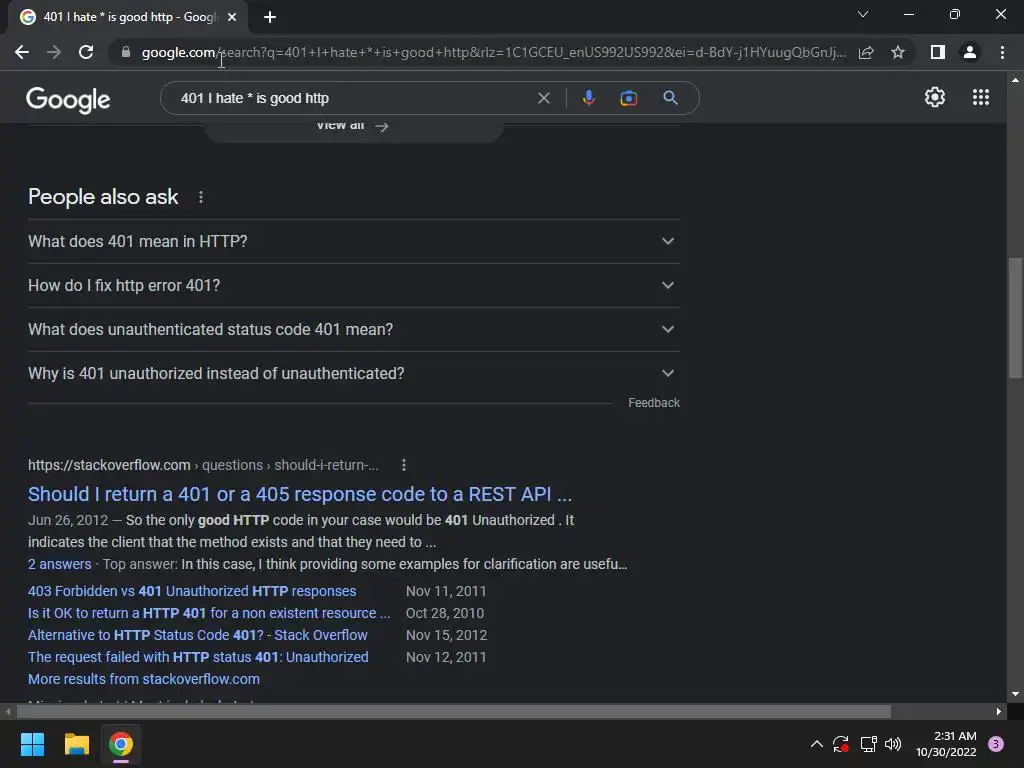Open the notification center badge
The height and width of the screenshot is (768, 1024).
tap(996, 744)
